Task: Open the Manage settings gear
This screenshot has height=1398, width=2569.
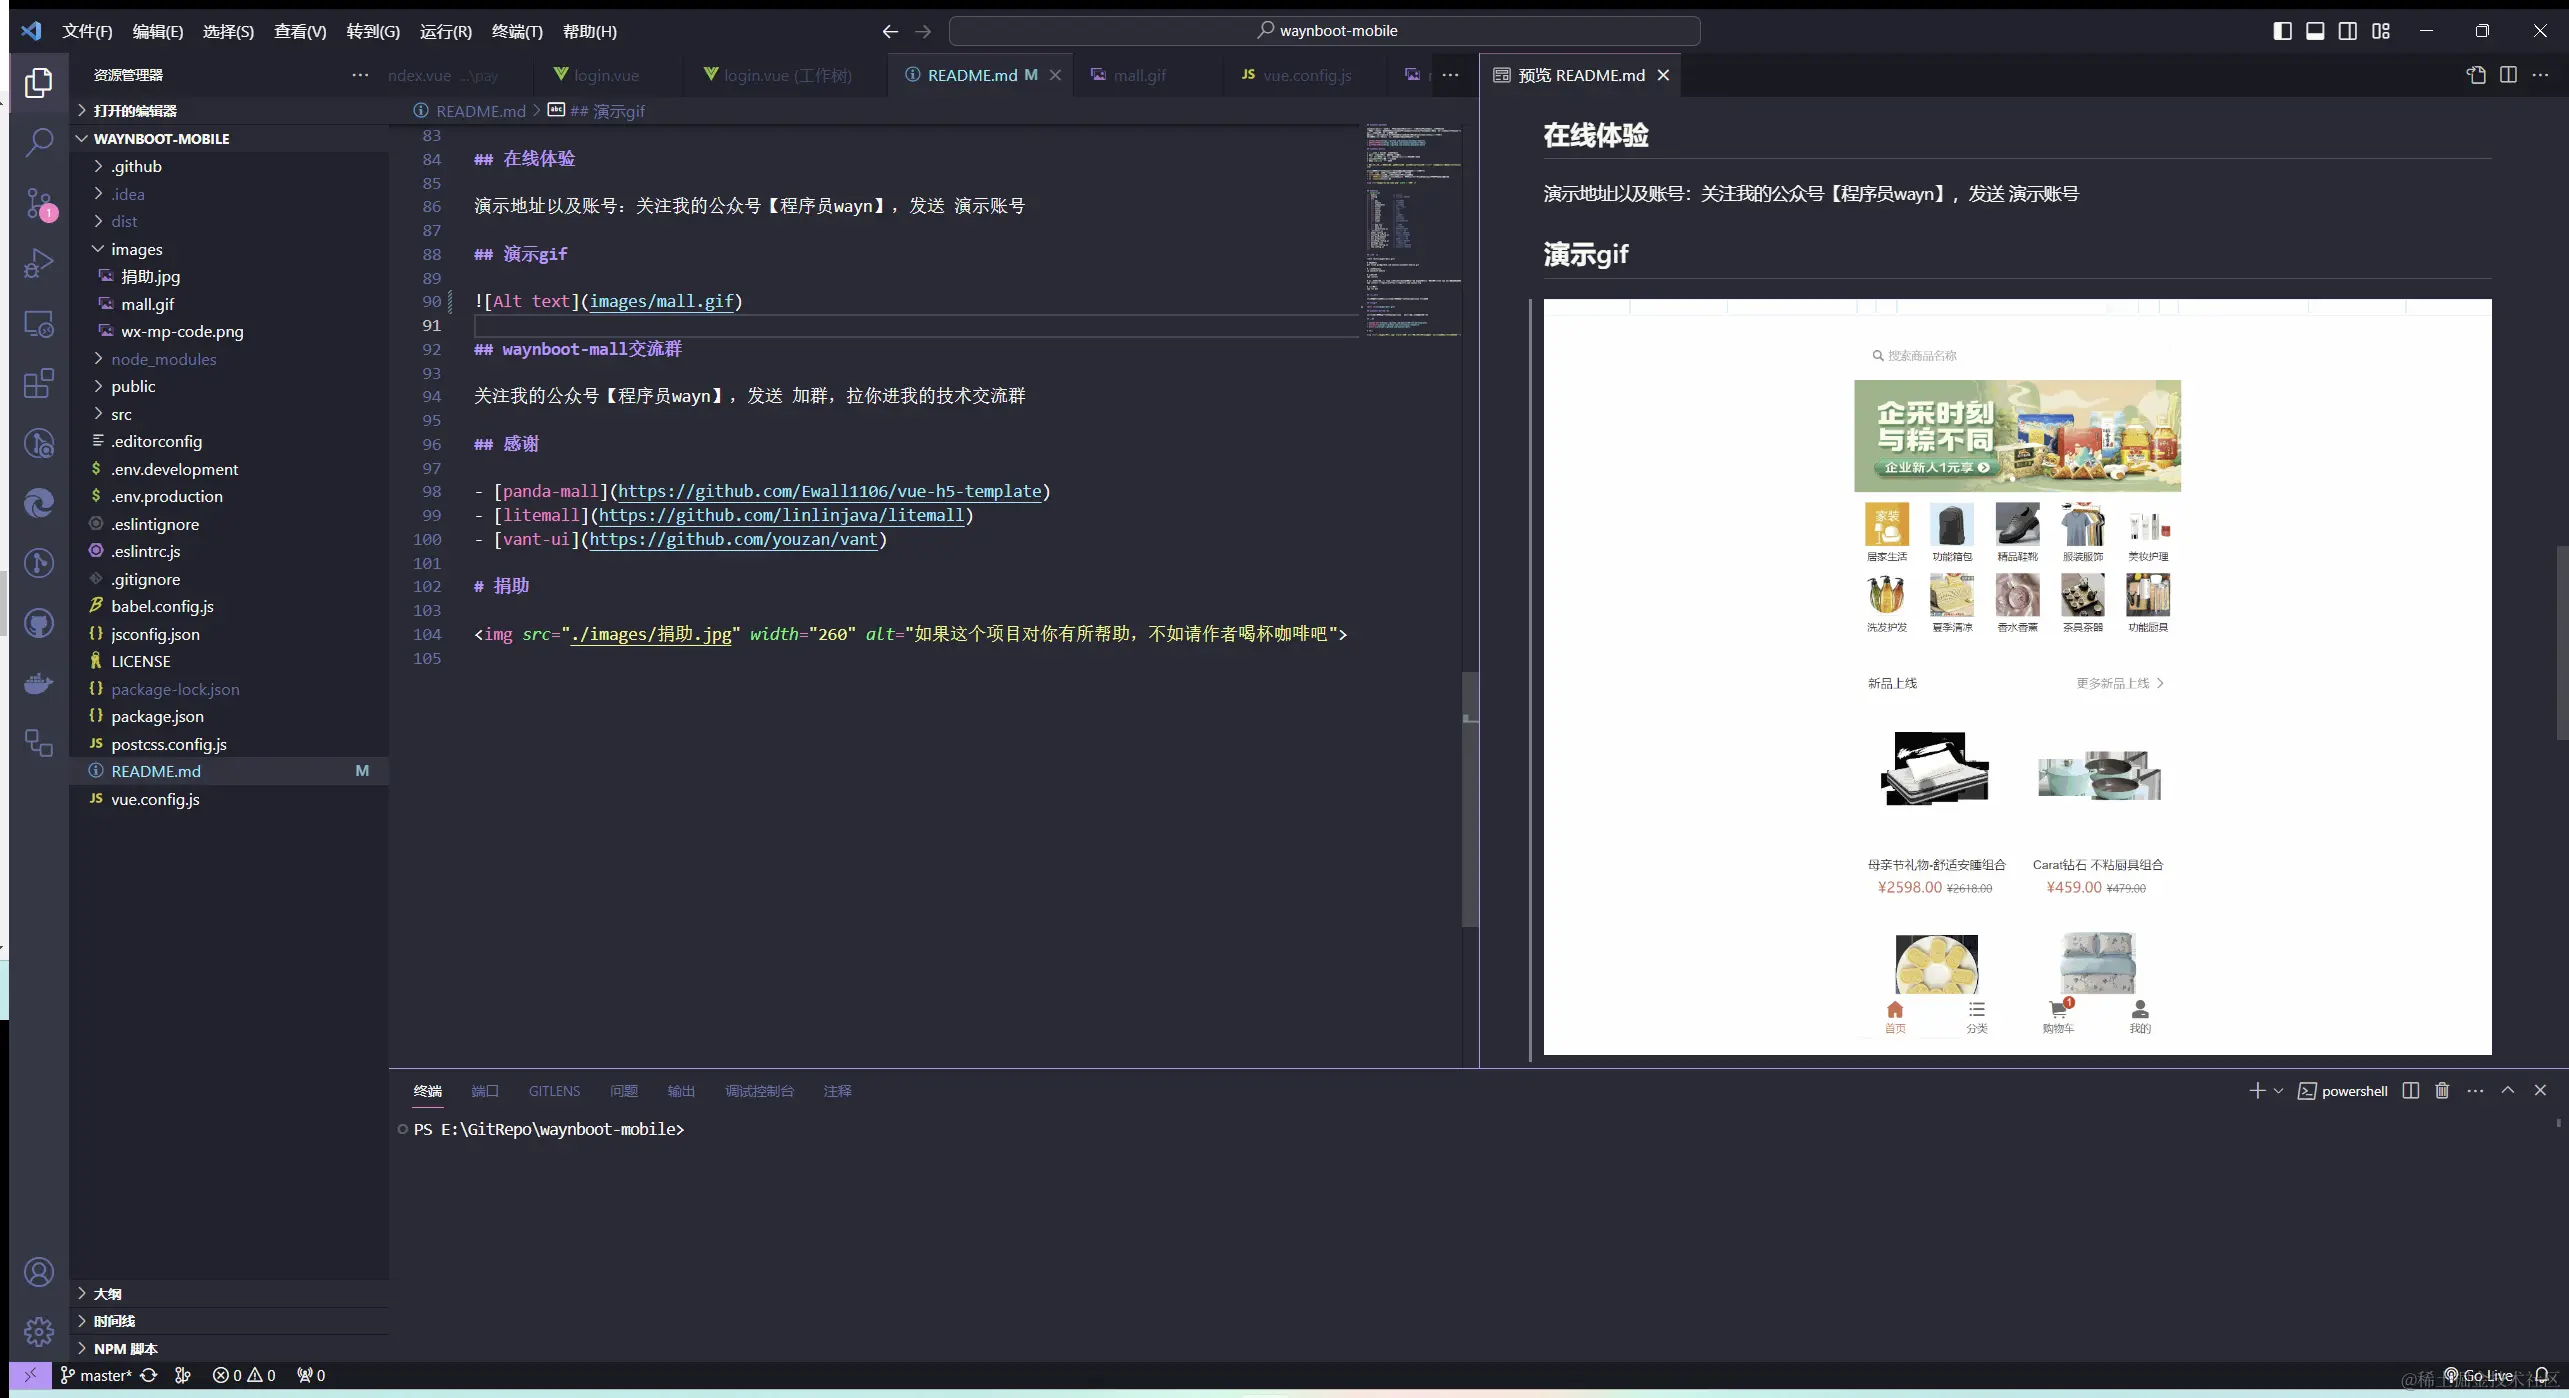Action: pos(39,1332)
